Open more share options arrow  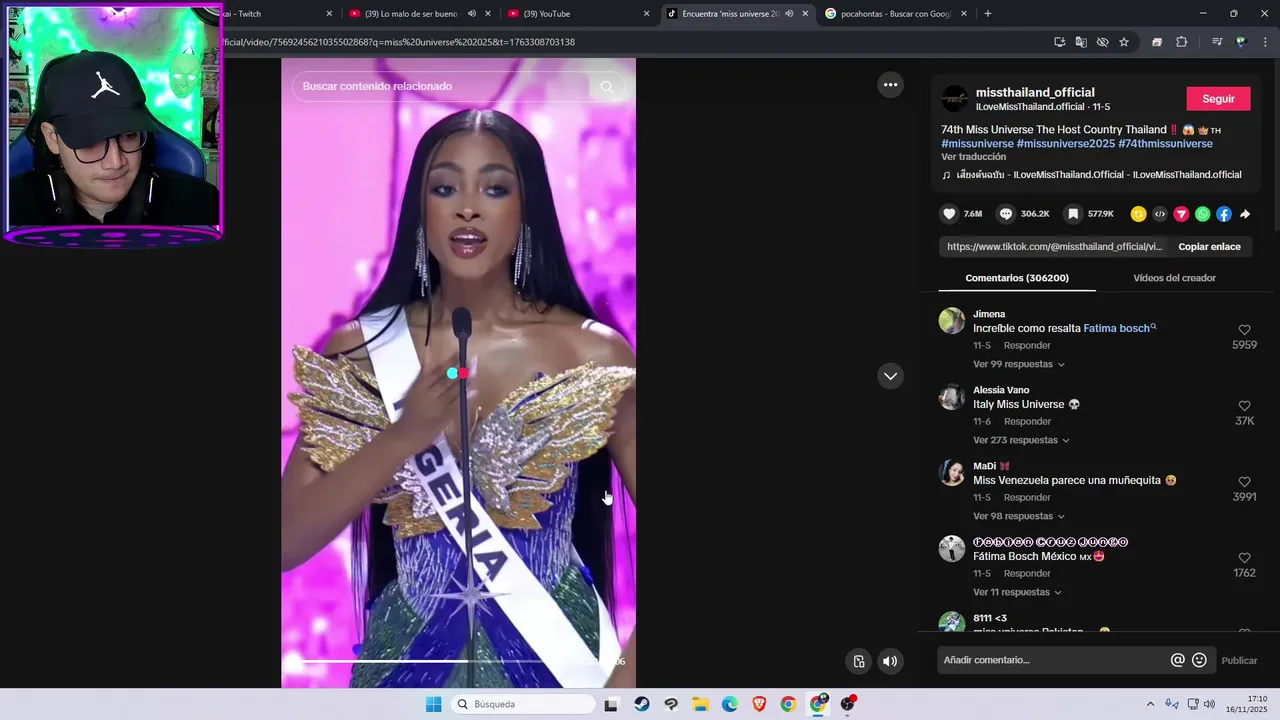click(1245, 214)
